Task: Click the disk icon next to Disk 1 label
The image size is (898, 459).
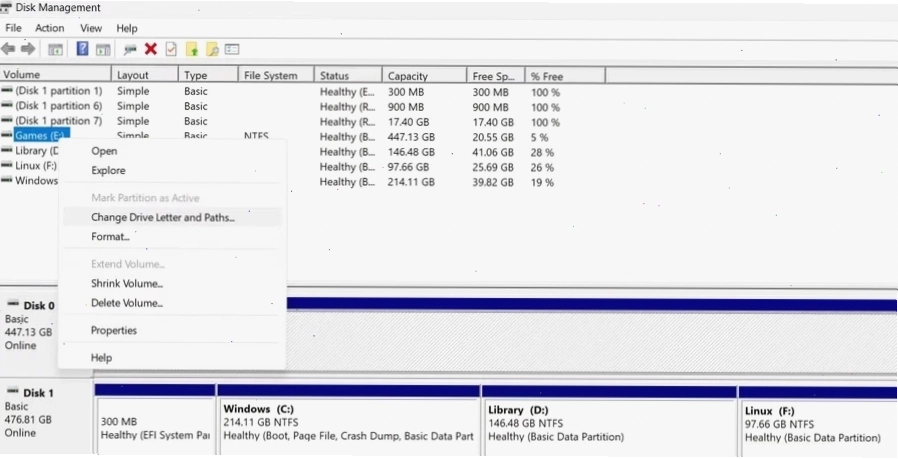Action: coord(13,391)
